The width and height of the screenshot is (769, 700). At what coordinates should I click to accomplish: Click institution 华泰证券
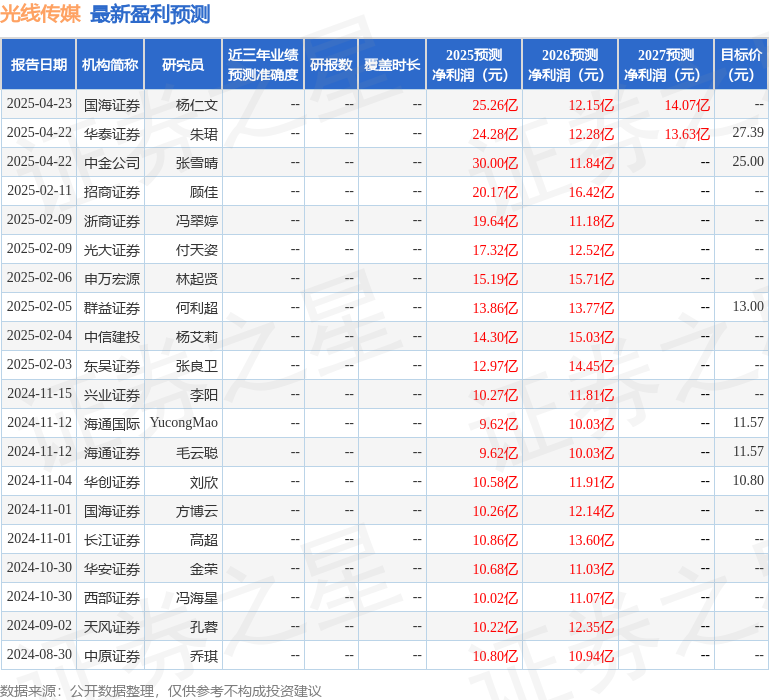click(112, 133)
